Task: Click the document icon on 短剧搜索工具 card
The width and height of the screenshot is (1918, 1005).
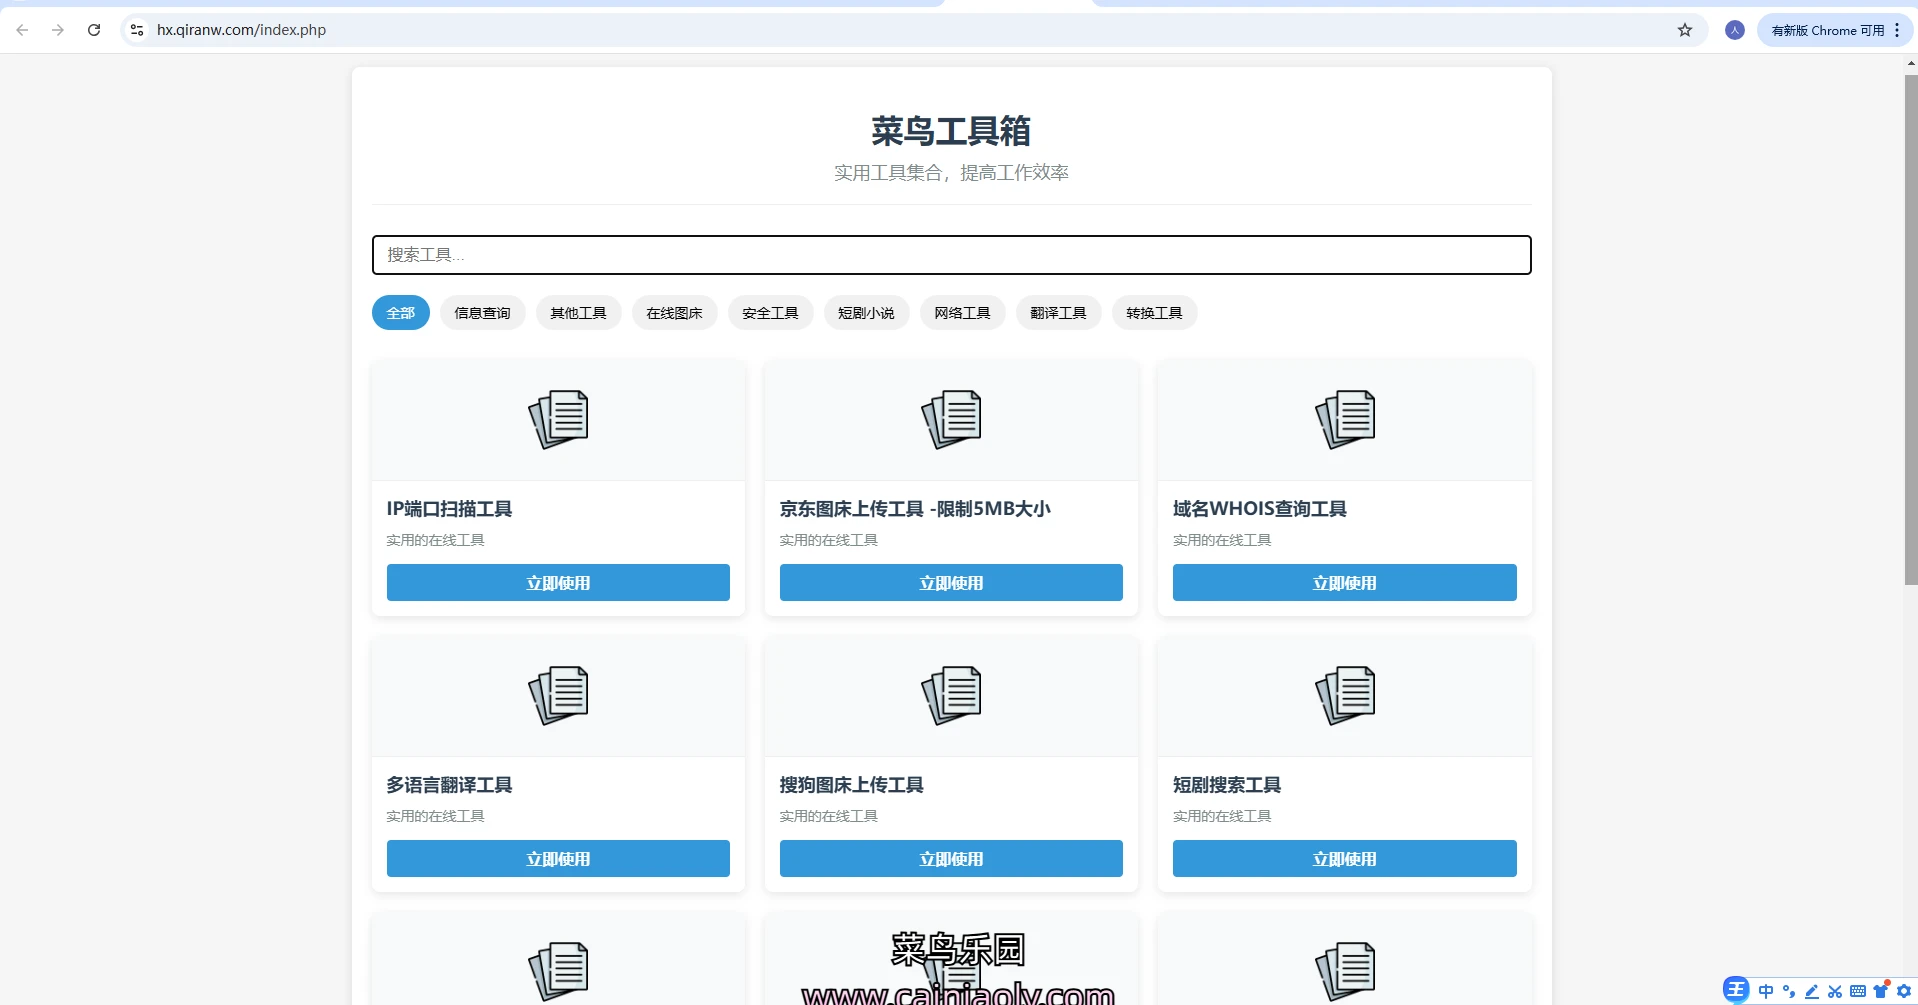Action: [x=1344, y=695]
